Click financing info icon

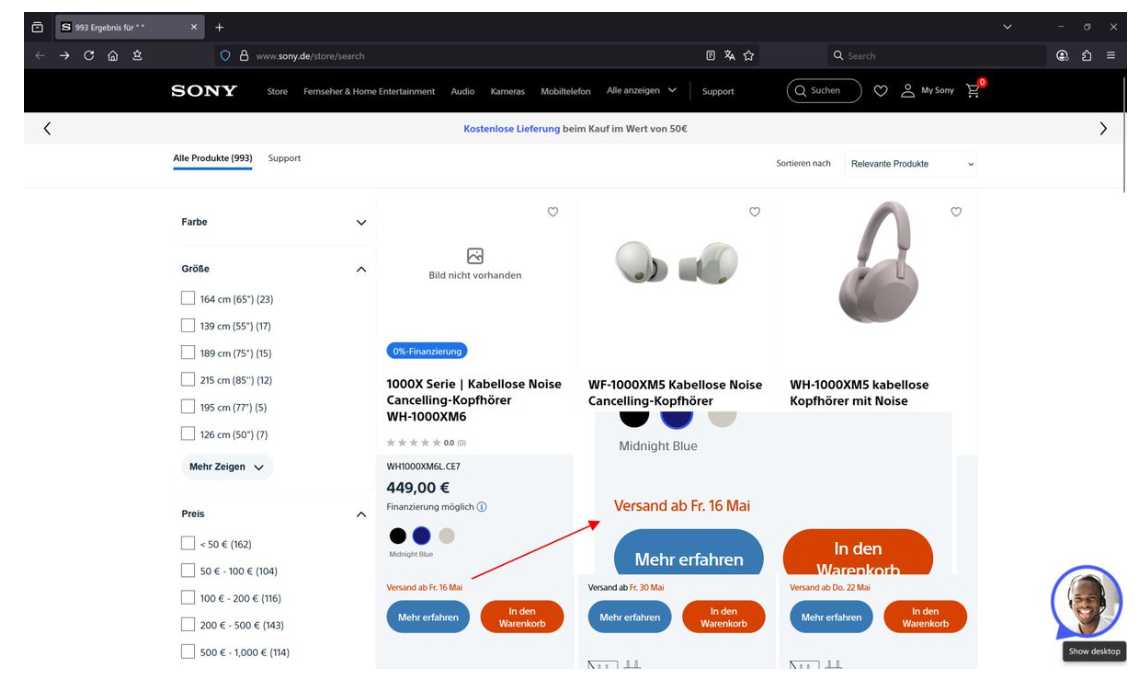click(481, 506)
